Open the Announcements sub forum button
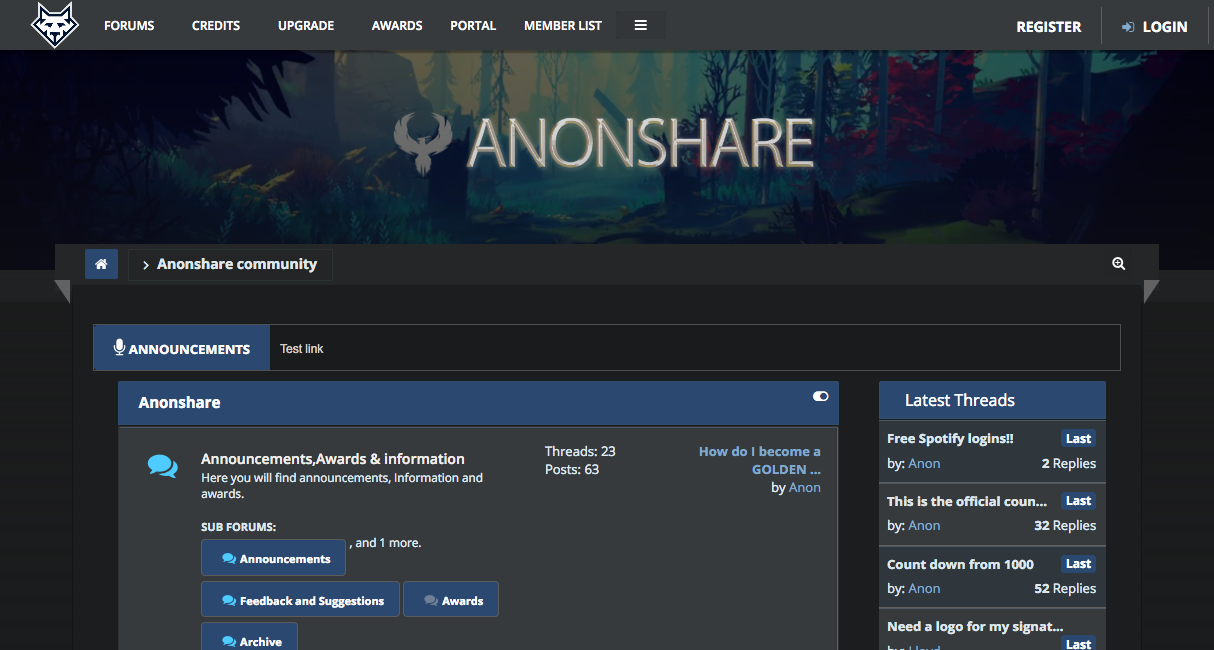The height and width of the screenshot is (650, 1214). click(x=273, y=558)
